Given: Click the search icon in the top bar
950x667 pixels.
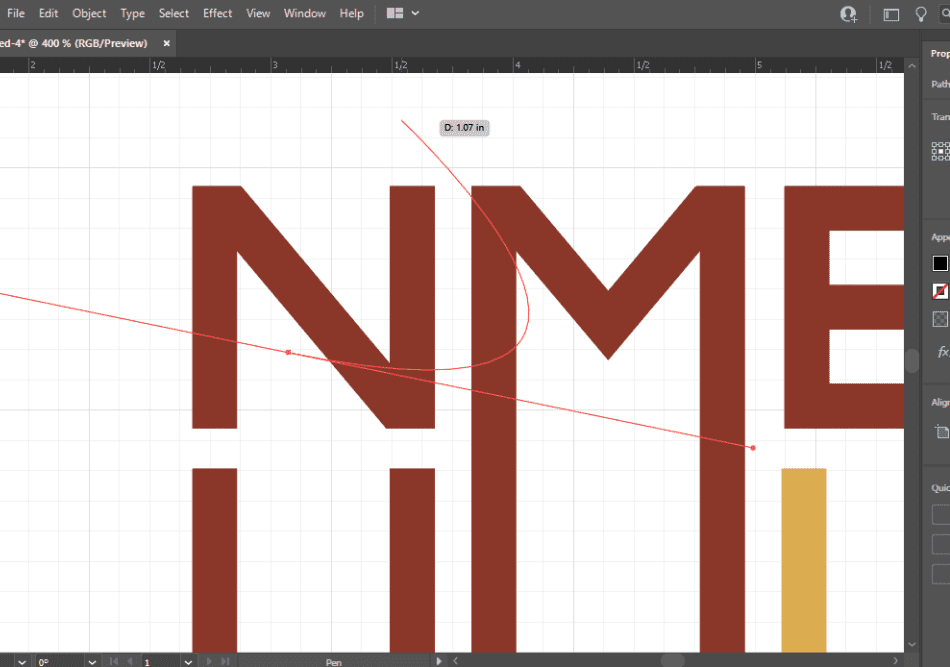Looking at the screenshot, I should tap(945, 14).
